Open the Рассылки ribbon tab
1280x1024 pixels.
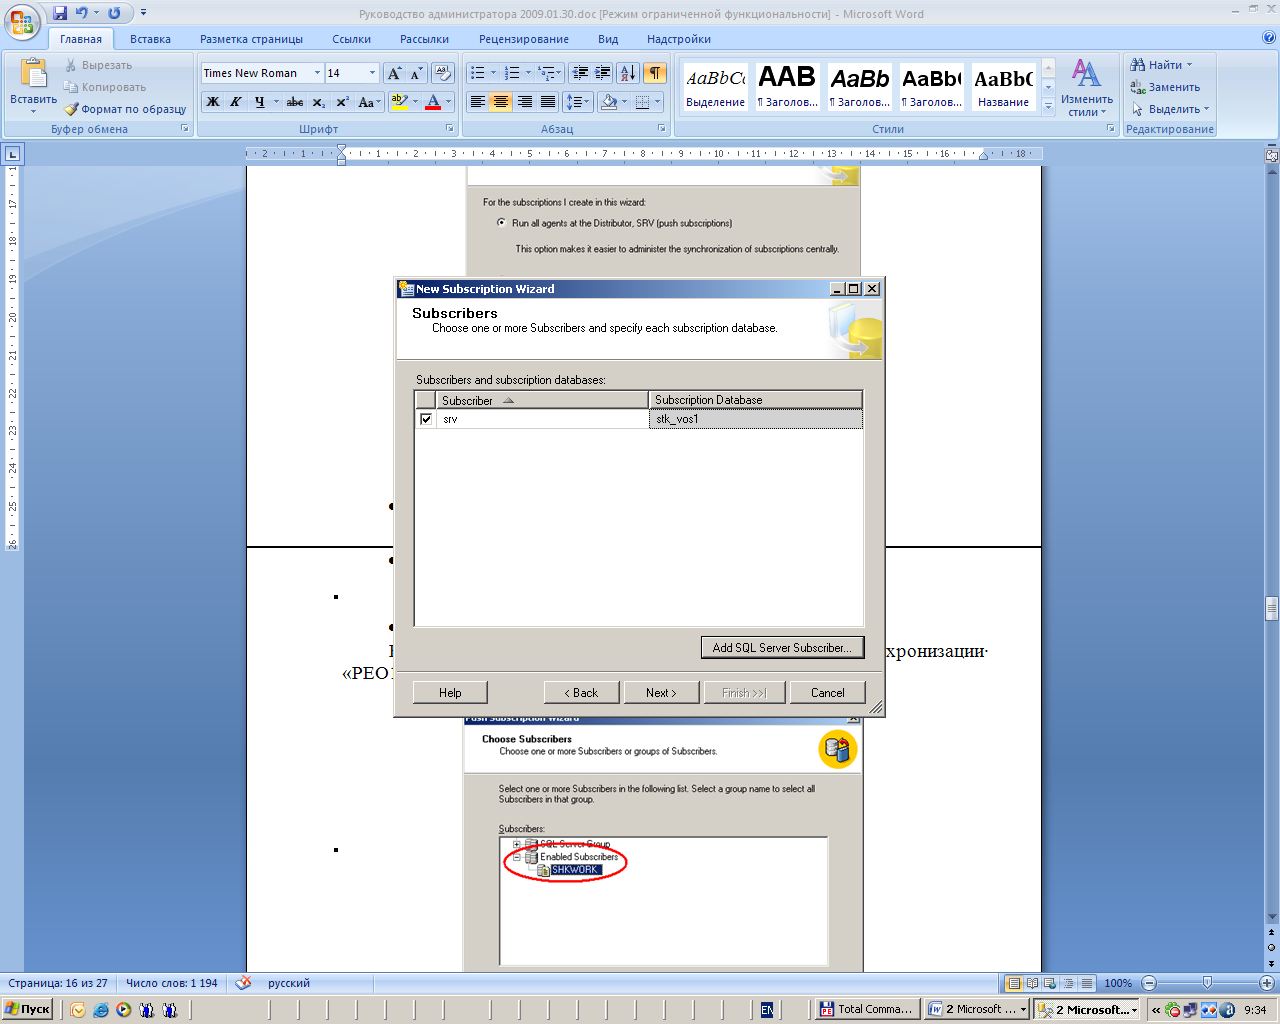[424, 39]
